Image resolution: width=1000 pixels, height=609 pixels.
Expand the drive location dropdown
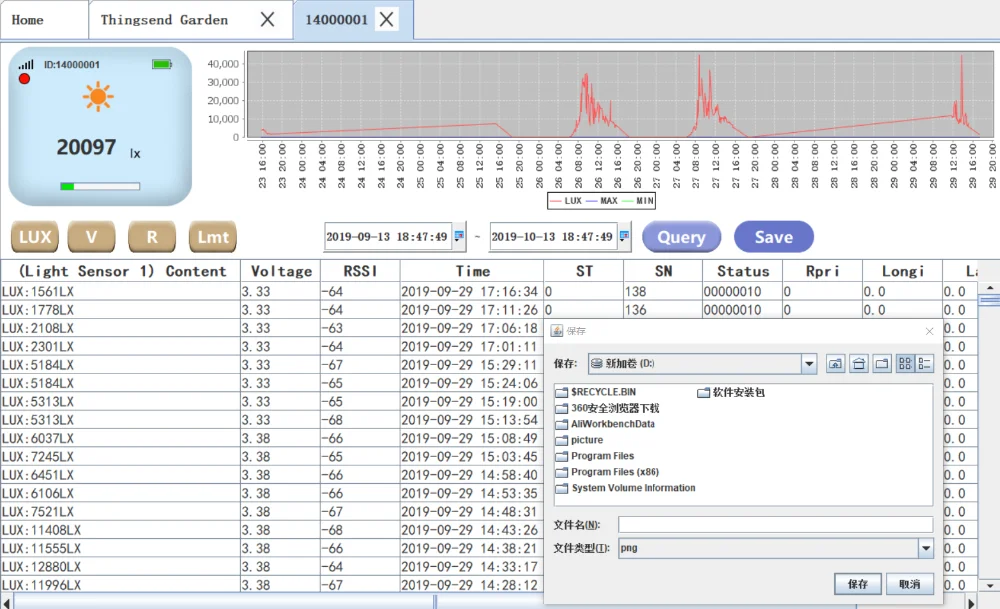[809, 364]
